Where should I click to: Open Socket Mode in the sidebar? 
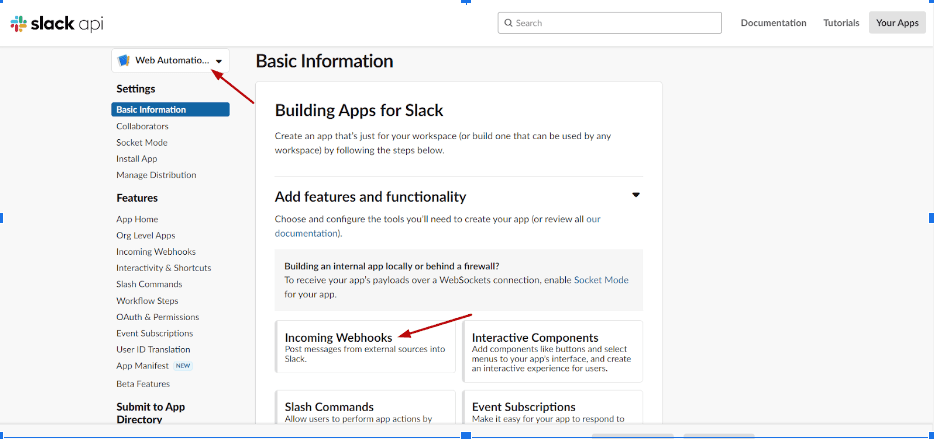click(x=142, y=142)
